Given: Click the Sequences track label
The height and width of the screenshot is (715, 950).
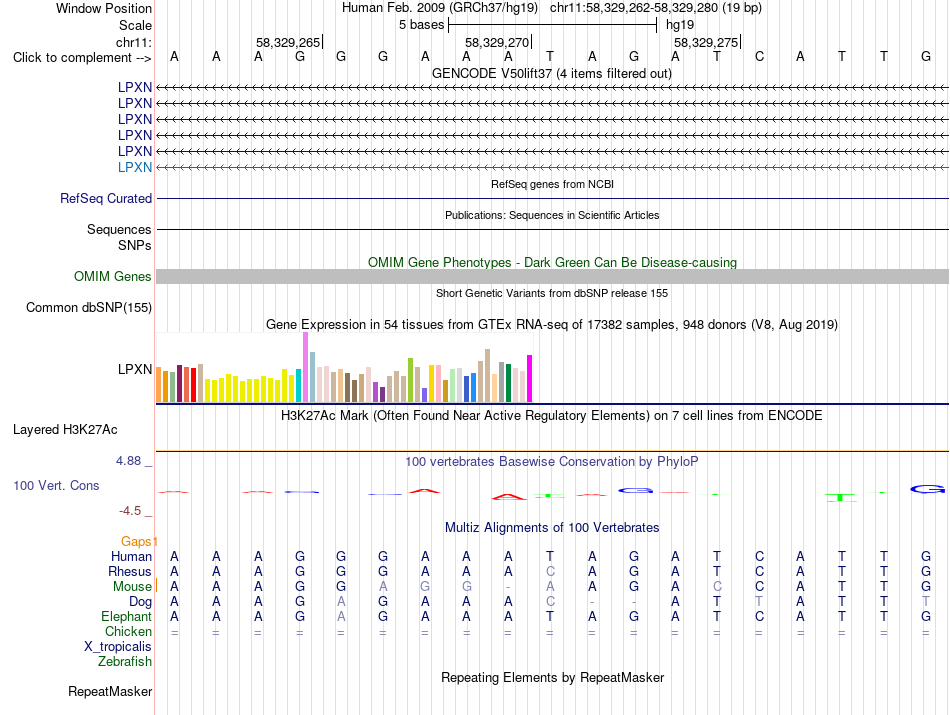Looking at the screenshot, I should point(119,229).
